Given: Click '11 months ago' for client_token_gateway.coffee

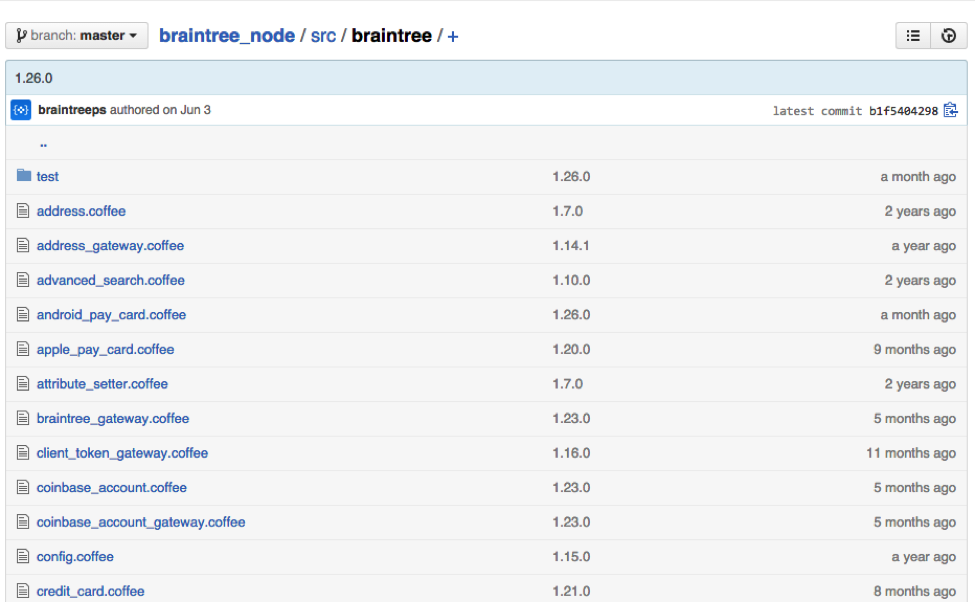Looking at the screenshot, I should (x=910, y=453).
